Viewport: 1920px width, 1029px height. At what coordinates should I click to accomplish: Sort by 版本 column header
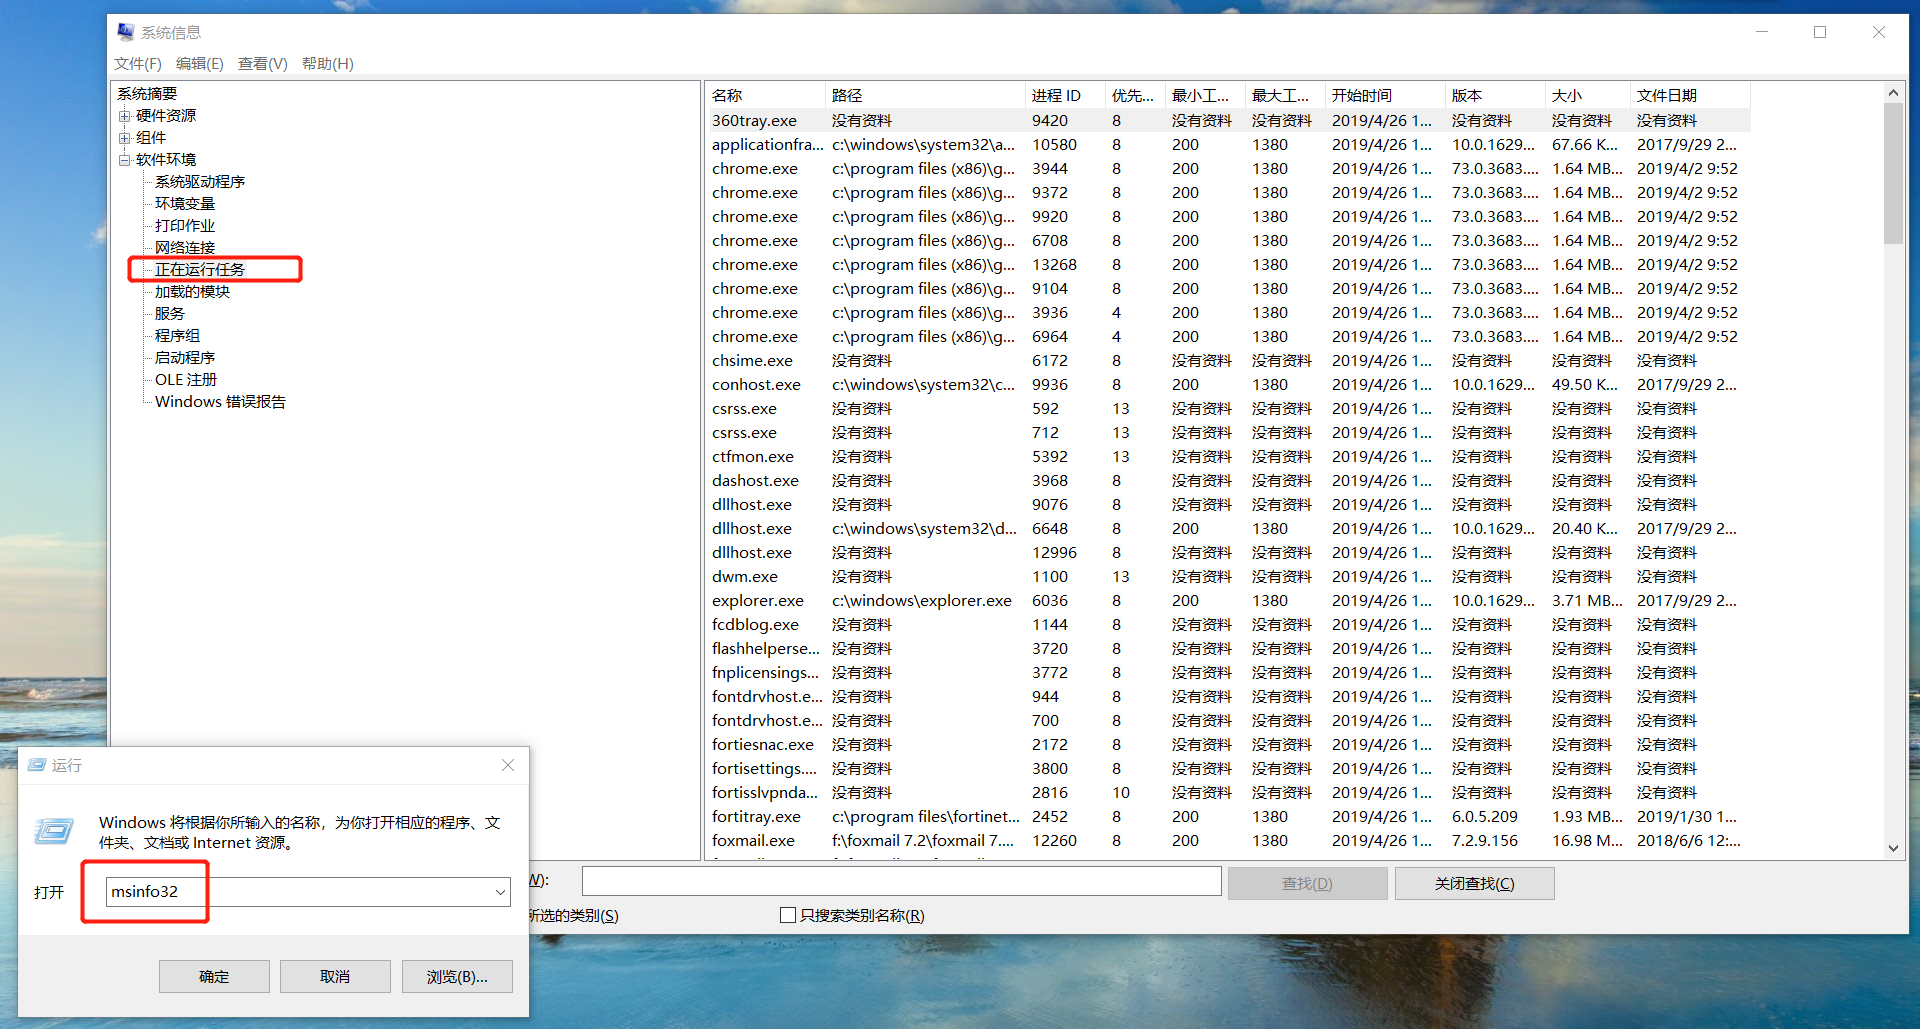(x=1497, y=95)
